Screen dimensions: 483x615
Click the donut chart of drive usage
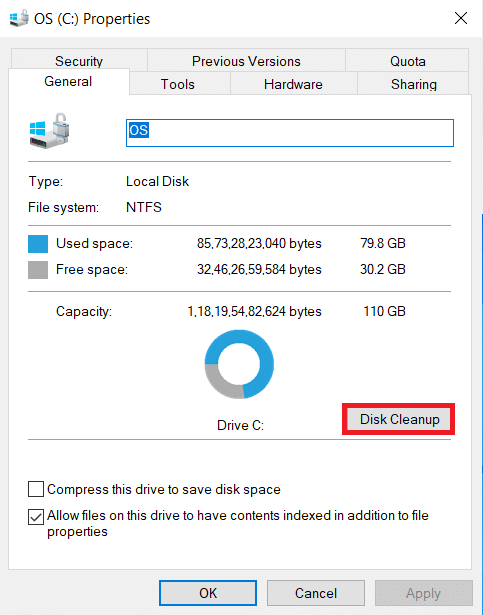pyautogui.click(x=239, y=364)
